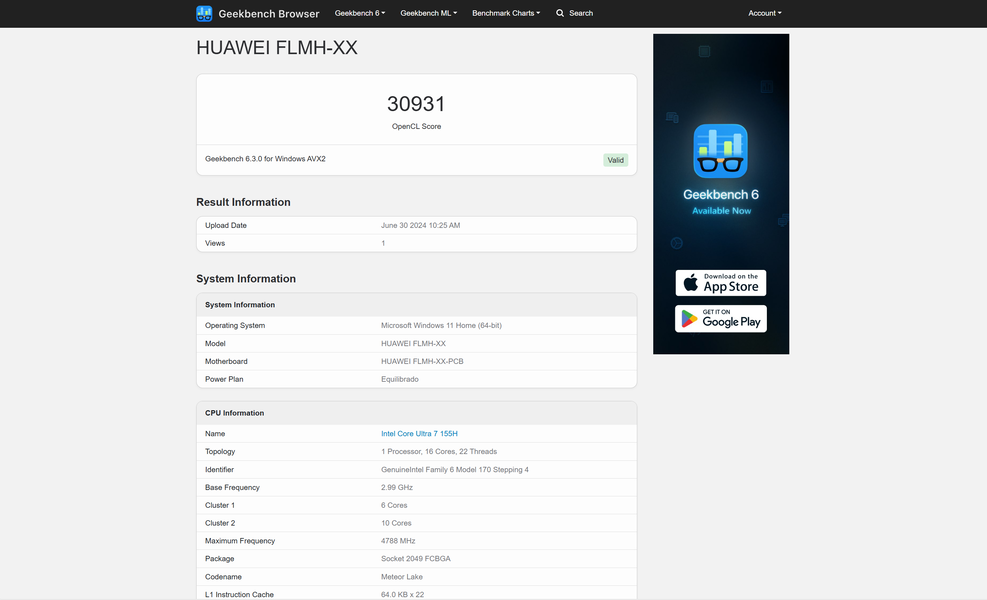The height and width of the screenshot is (600, 987).
Task: Click the 10 Cores Cluster 2 value
Action: coord(396,523)
